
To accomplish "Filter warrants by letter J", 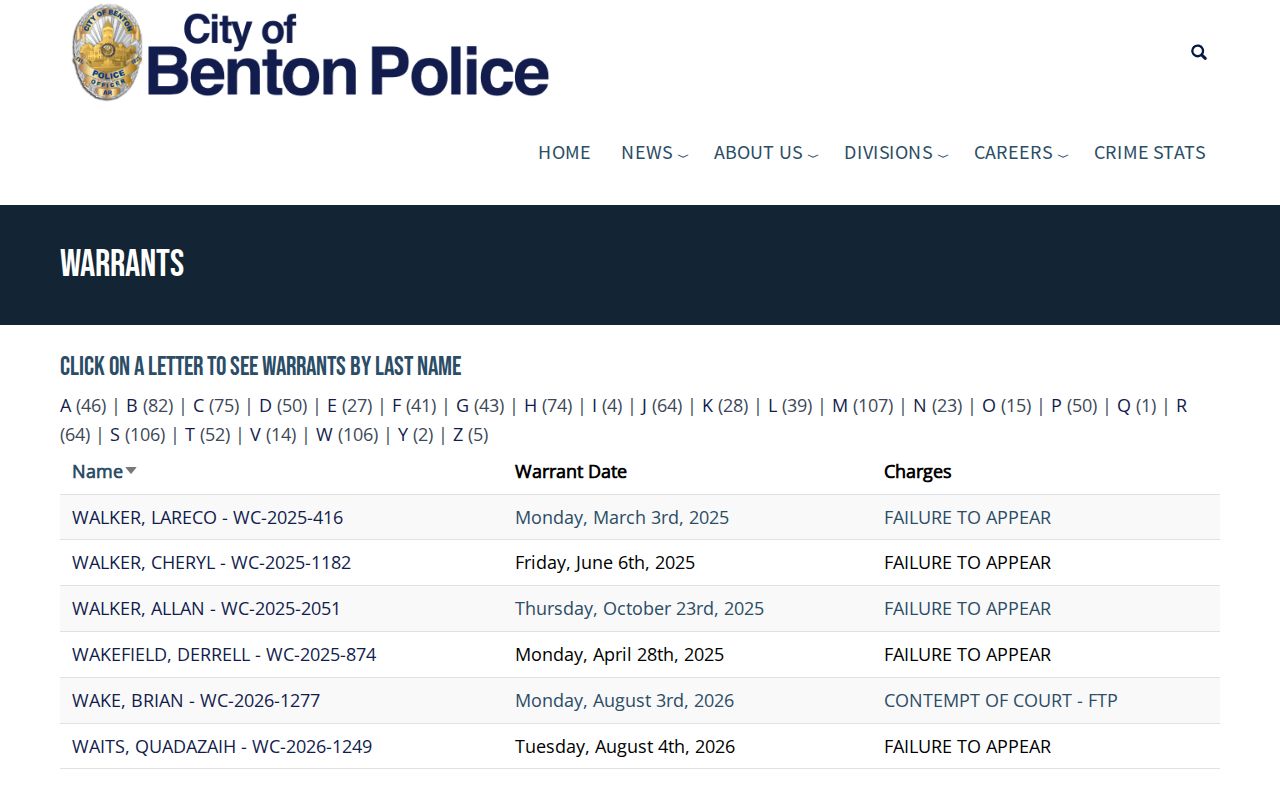I will (x=644, y=406).
